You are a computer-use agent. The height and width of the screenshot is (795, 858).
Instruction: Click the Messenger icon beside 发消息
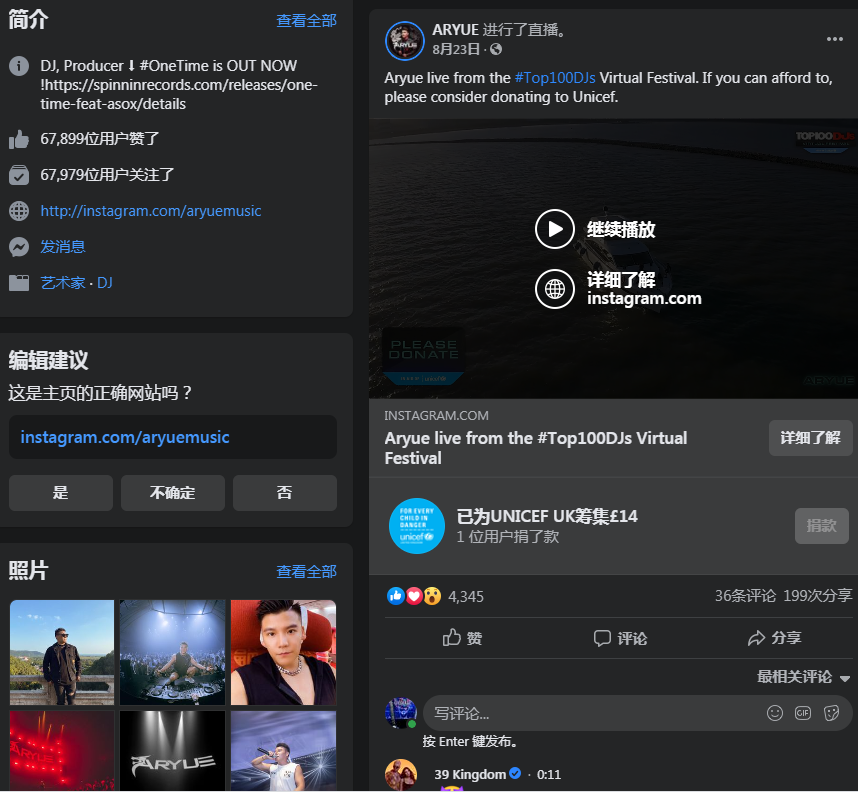click(x=19, y=247)
